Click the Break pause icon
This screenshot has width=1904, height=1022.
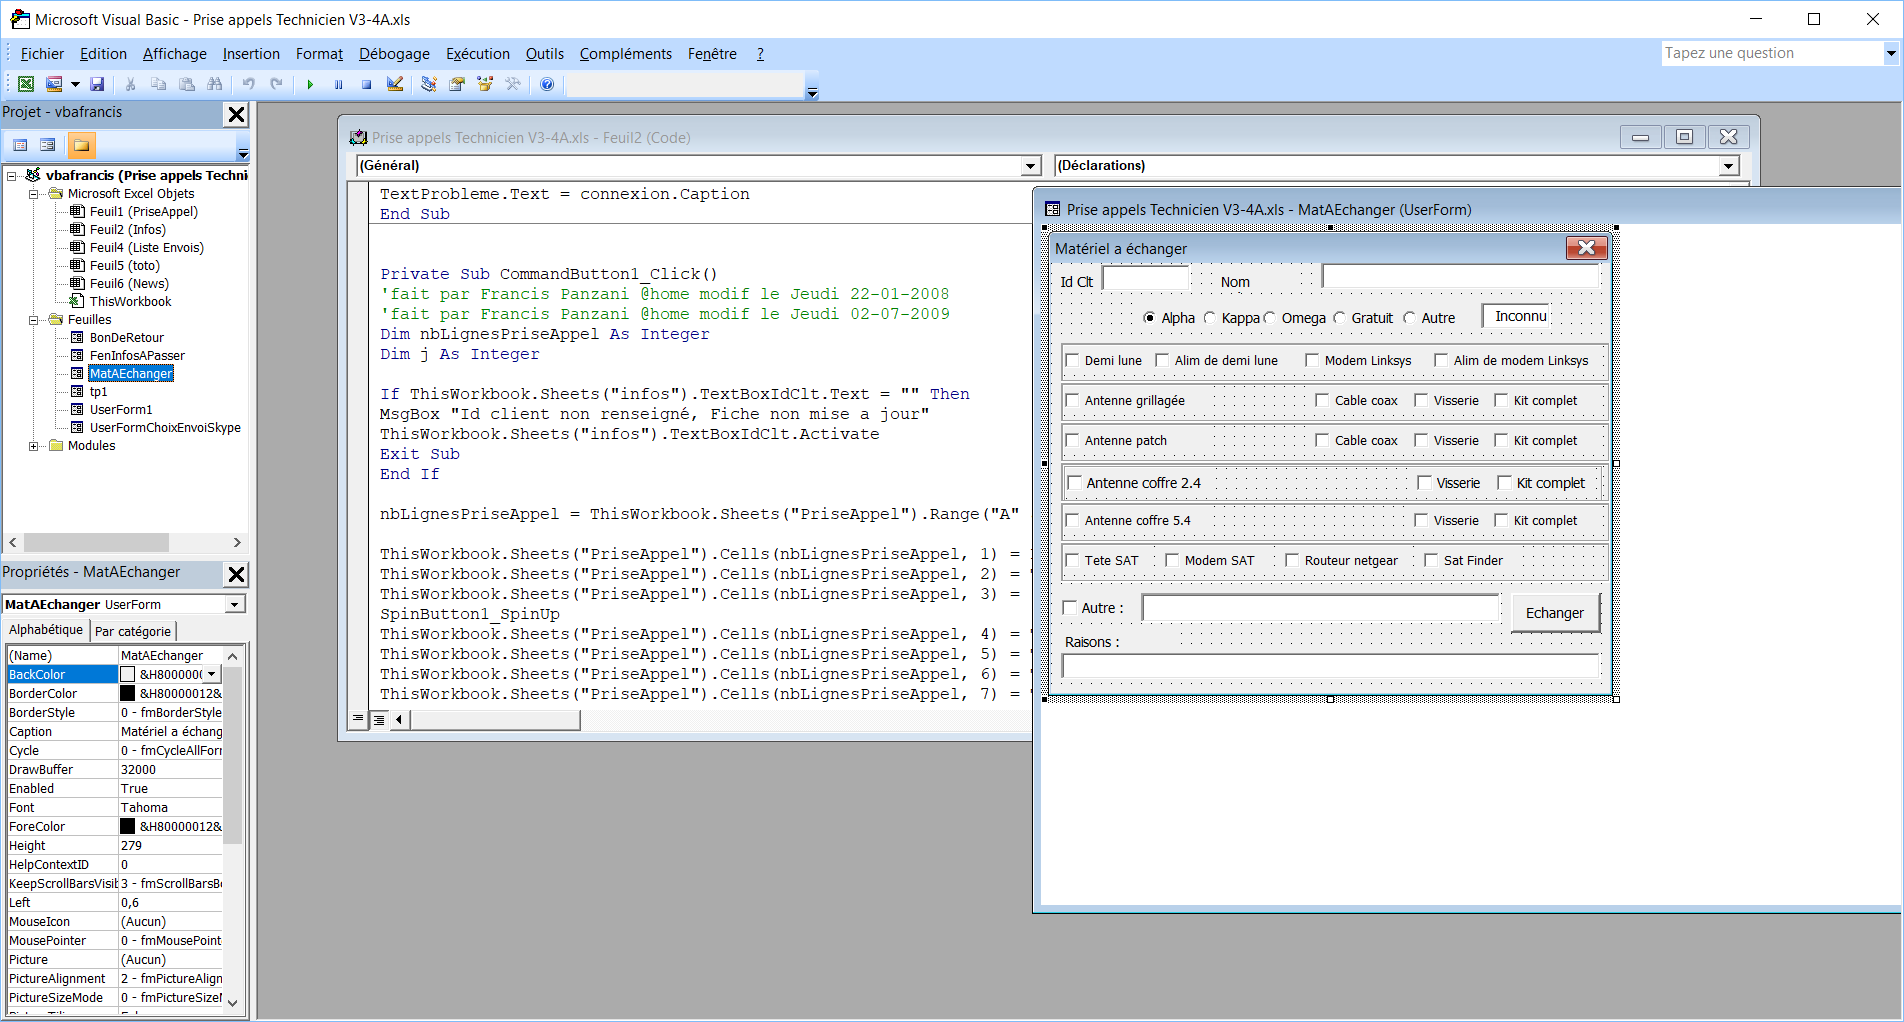[338, 84]
